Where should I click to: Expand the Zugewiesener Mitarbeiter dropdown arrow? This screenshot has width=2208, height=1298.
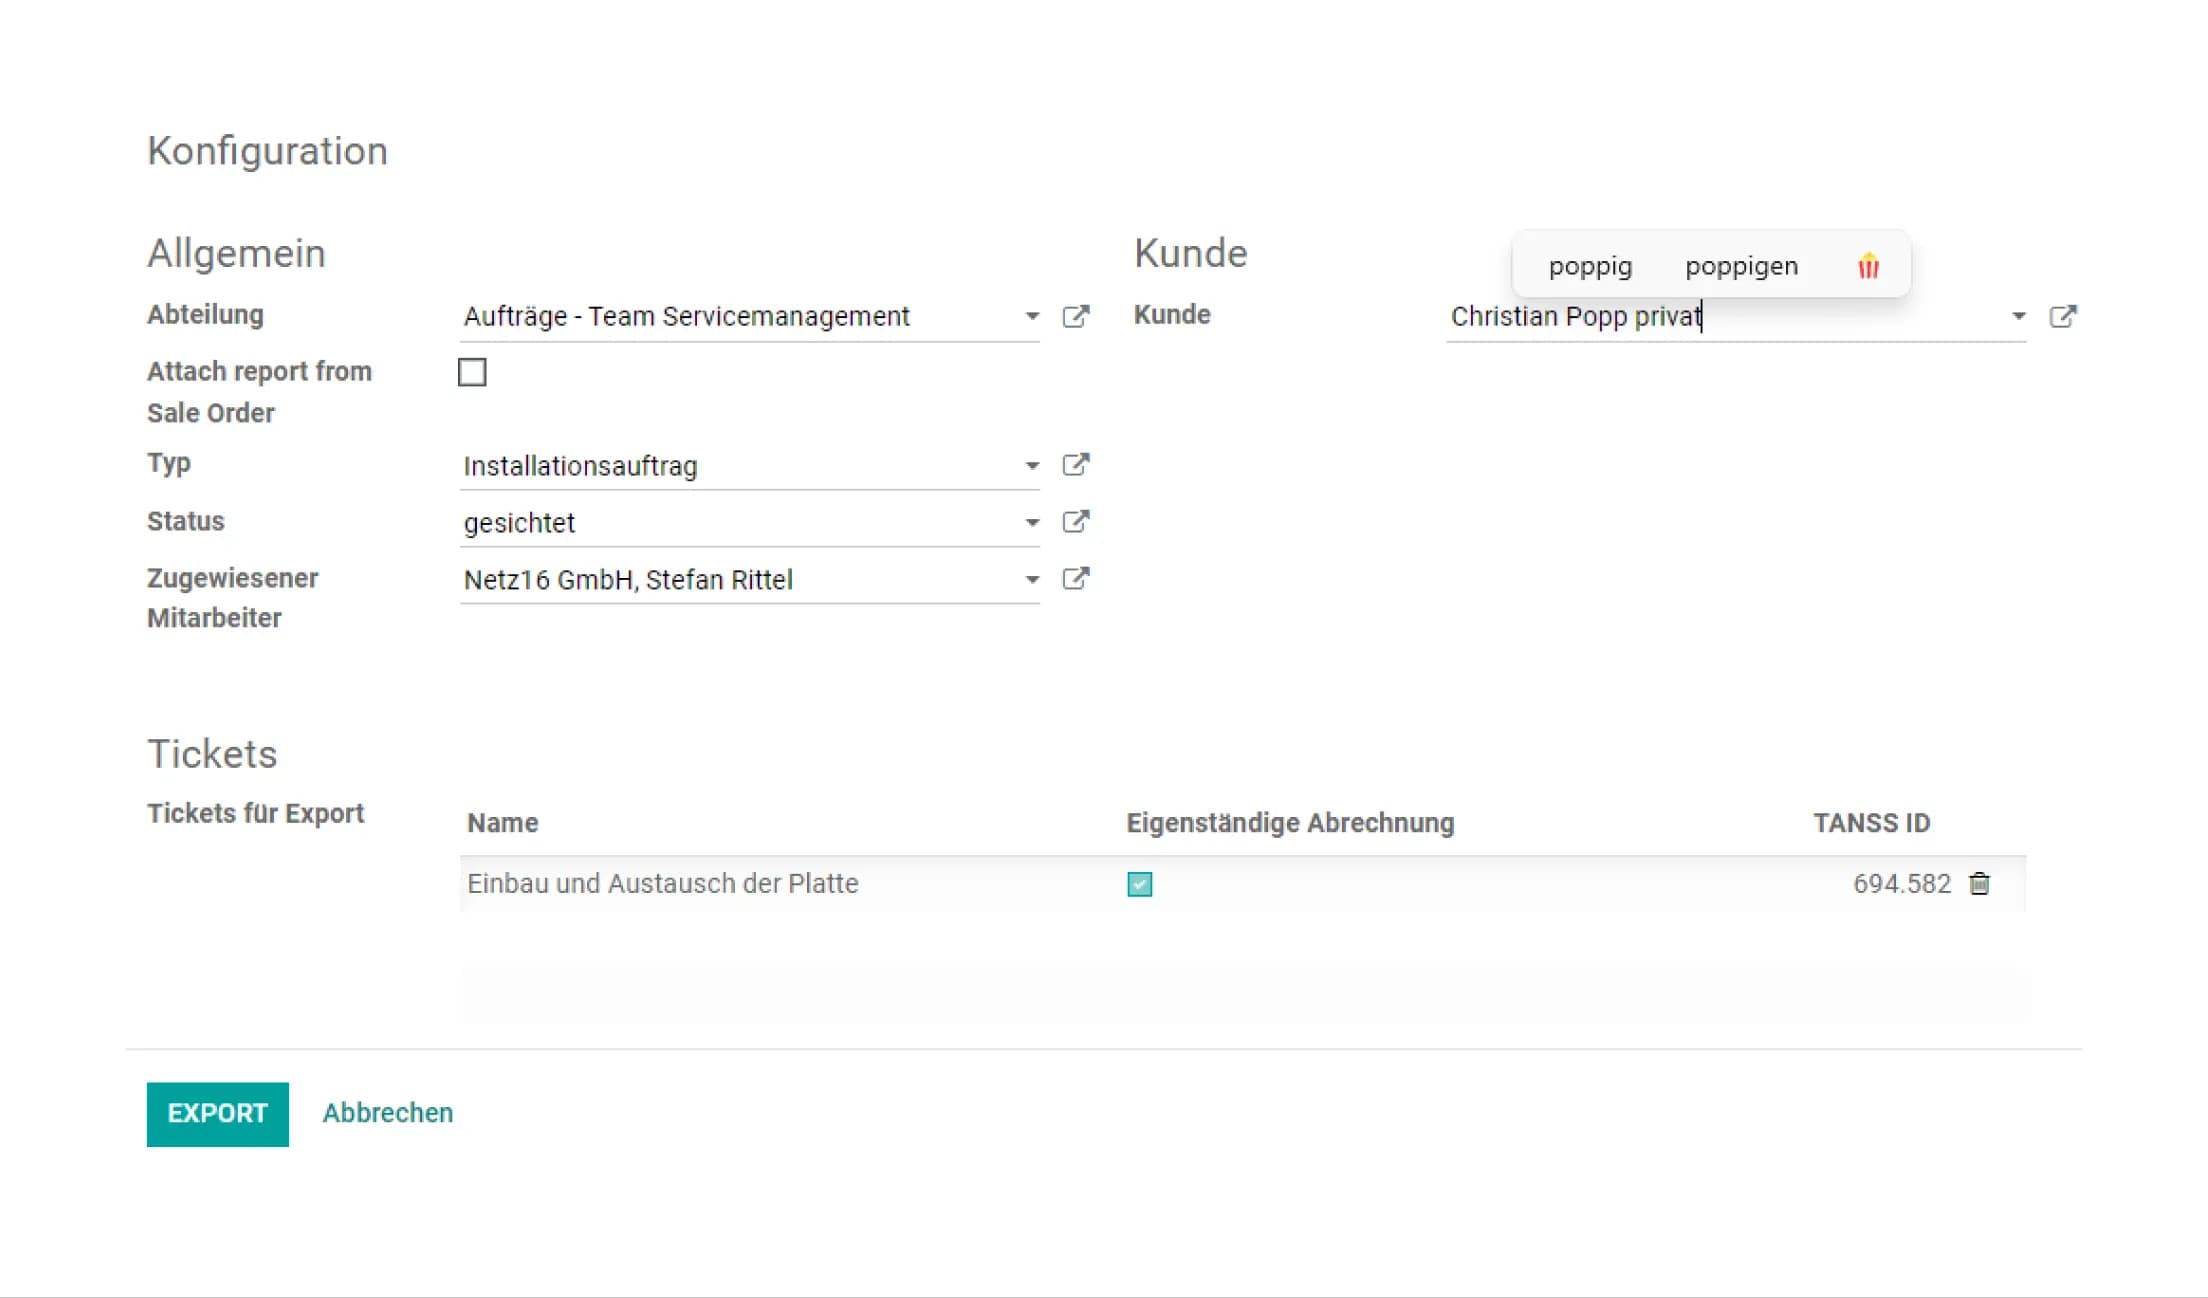coord(1032,580)
